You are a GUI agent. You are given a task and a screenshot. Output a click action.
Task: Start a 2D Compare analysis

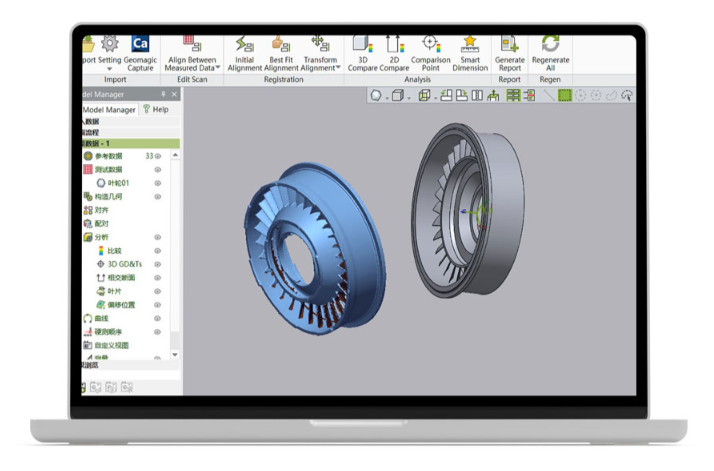(x=394, y=54)
